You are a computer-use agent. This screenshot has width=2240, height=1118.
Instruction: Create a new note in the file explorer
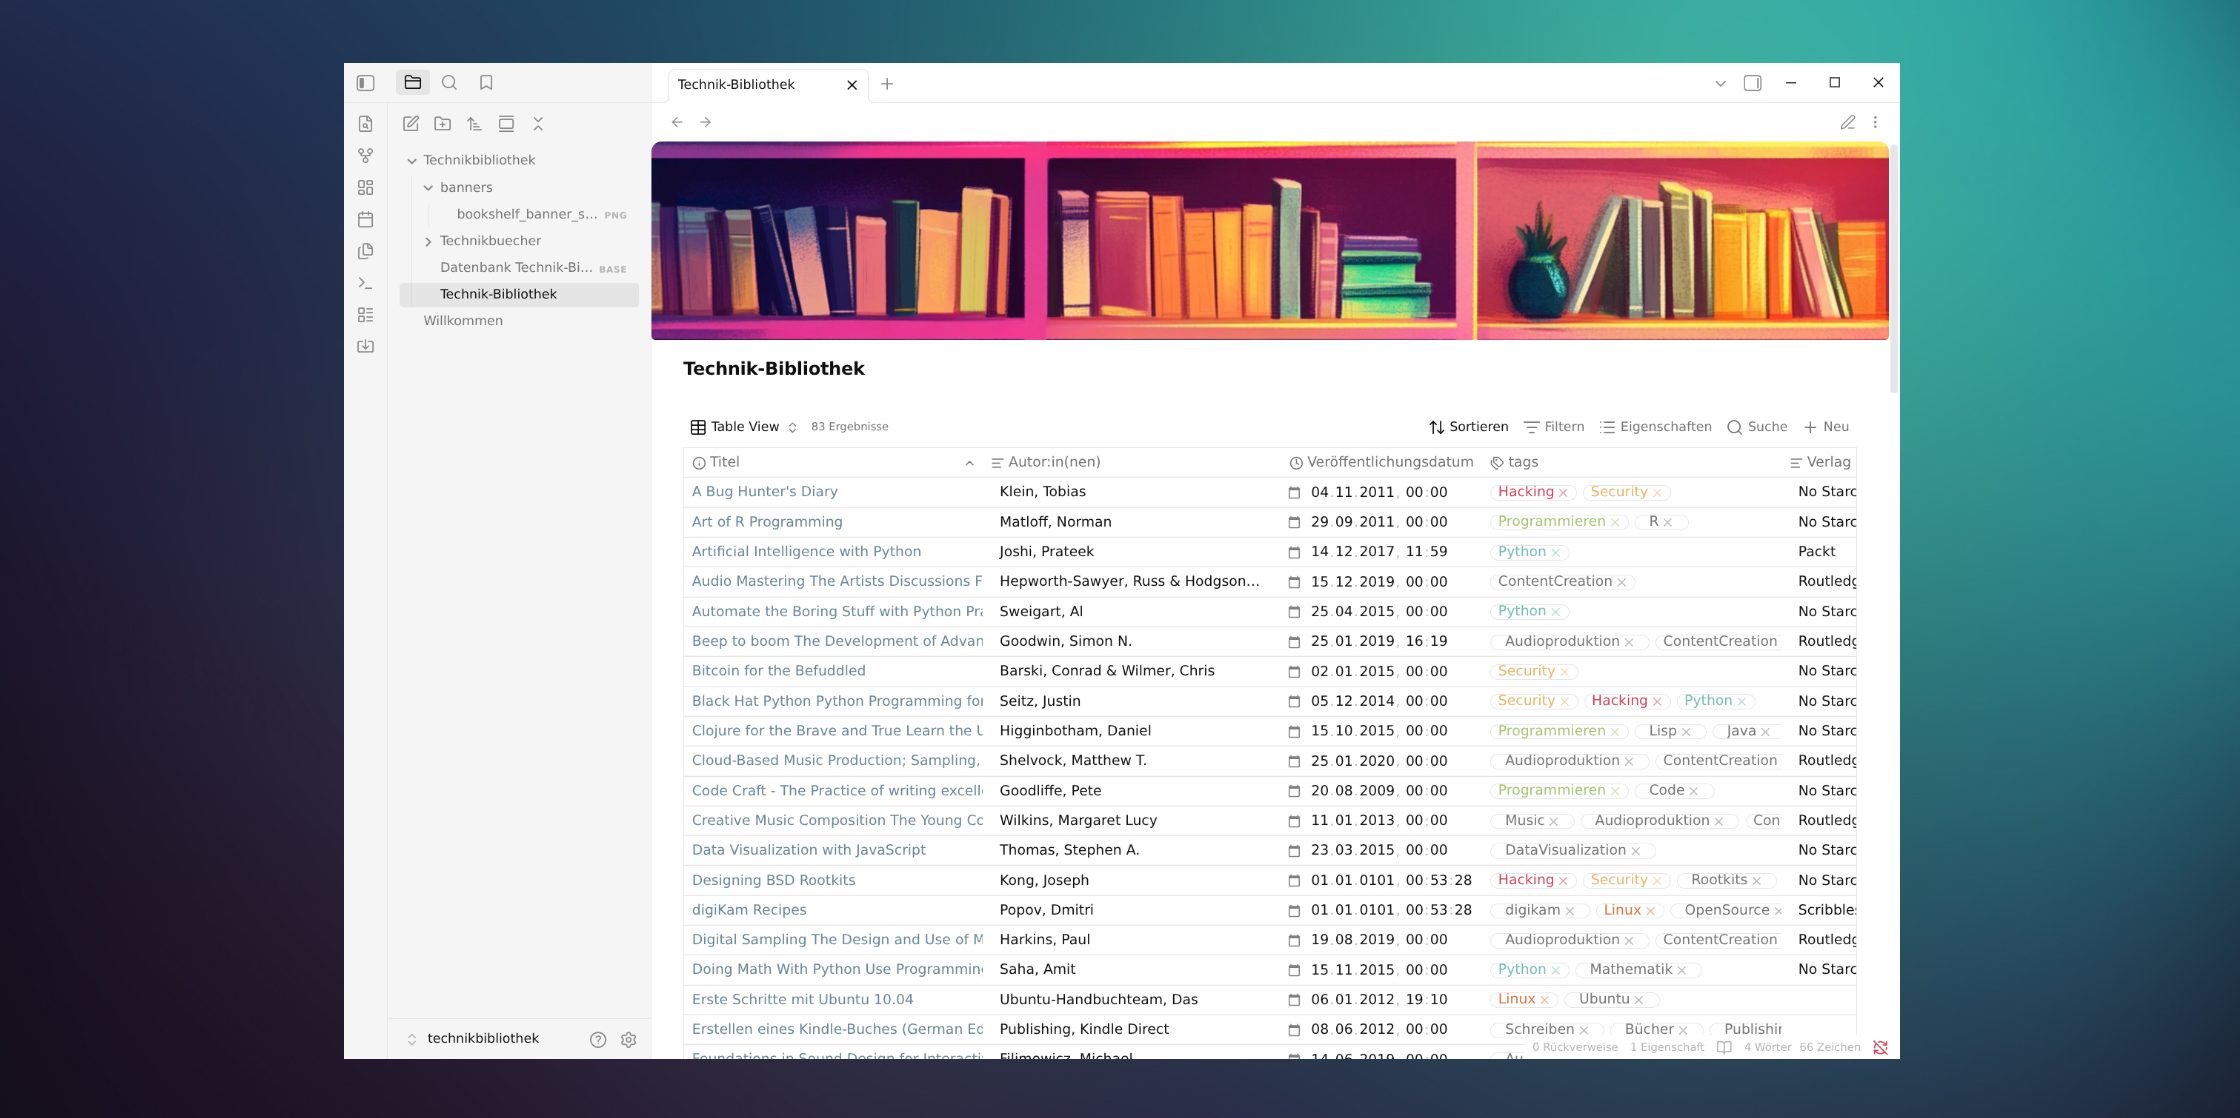pos(411,124)
